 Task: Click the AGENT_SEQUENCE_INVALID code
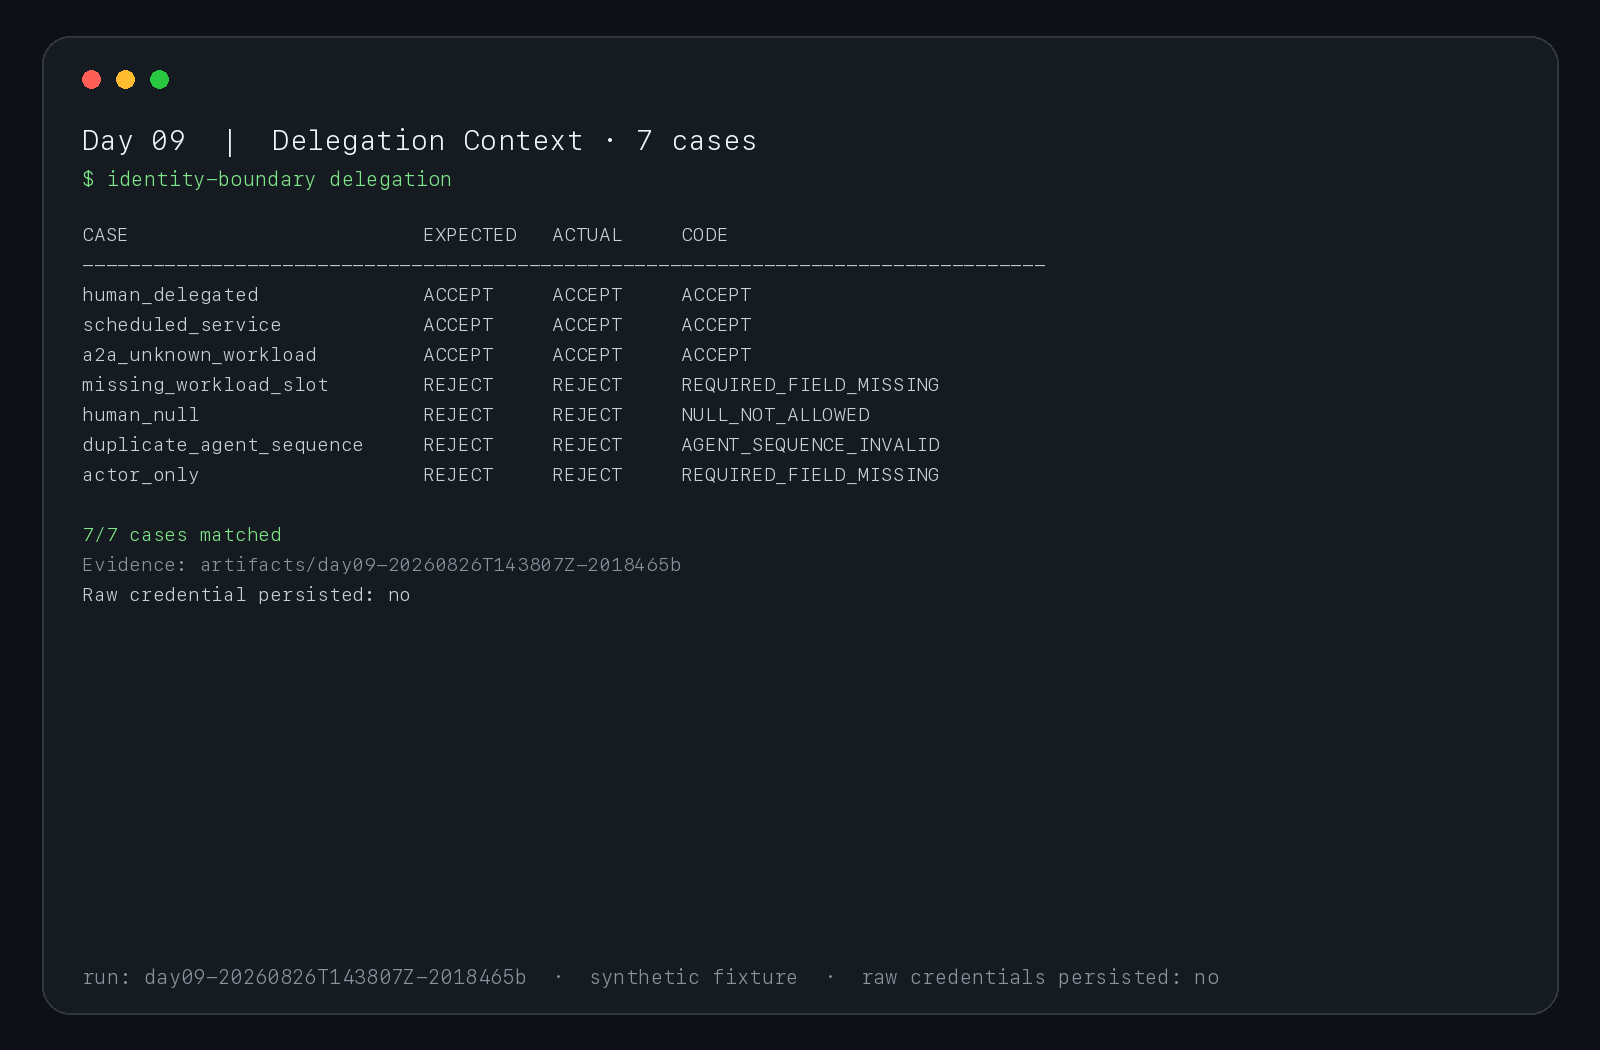[x=810, y=445]
